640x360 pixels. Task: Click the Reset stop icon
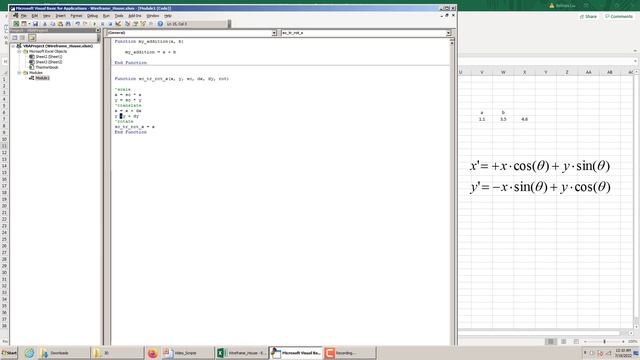pyautogui.click(x=110, y=24)
